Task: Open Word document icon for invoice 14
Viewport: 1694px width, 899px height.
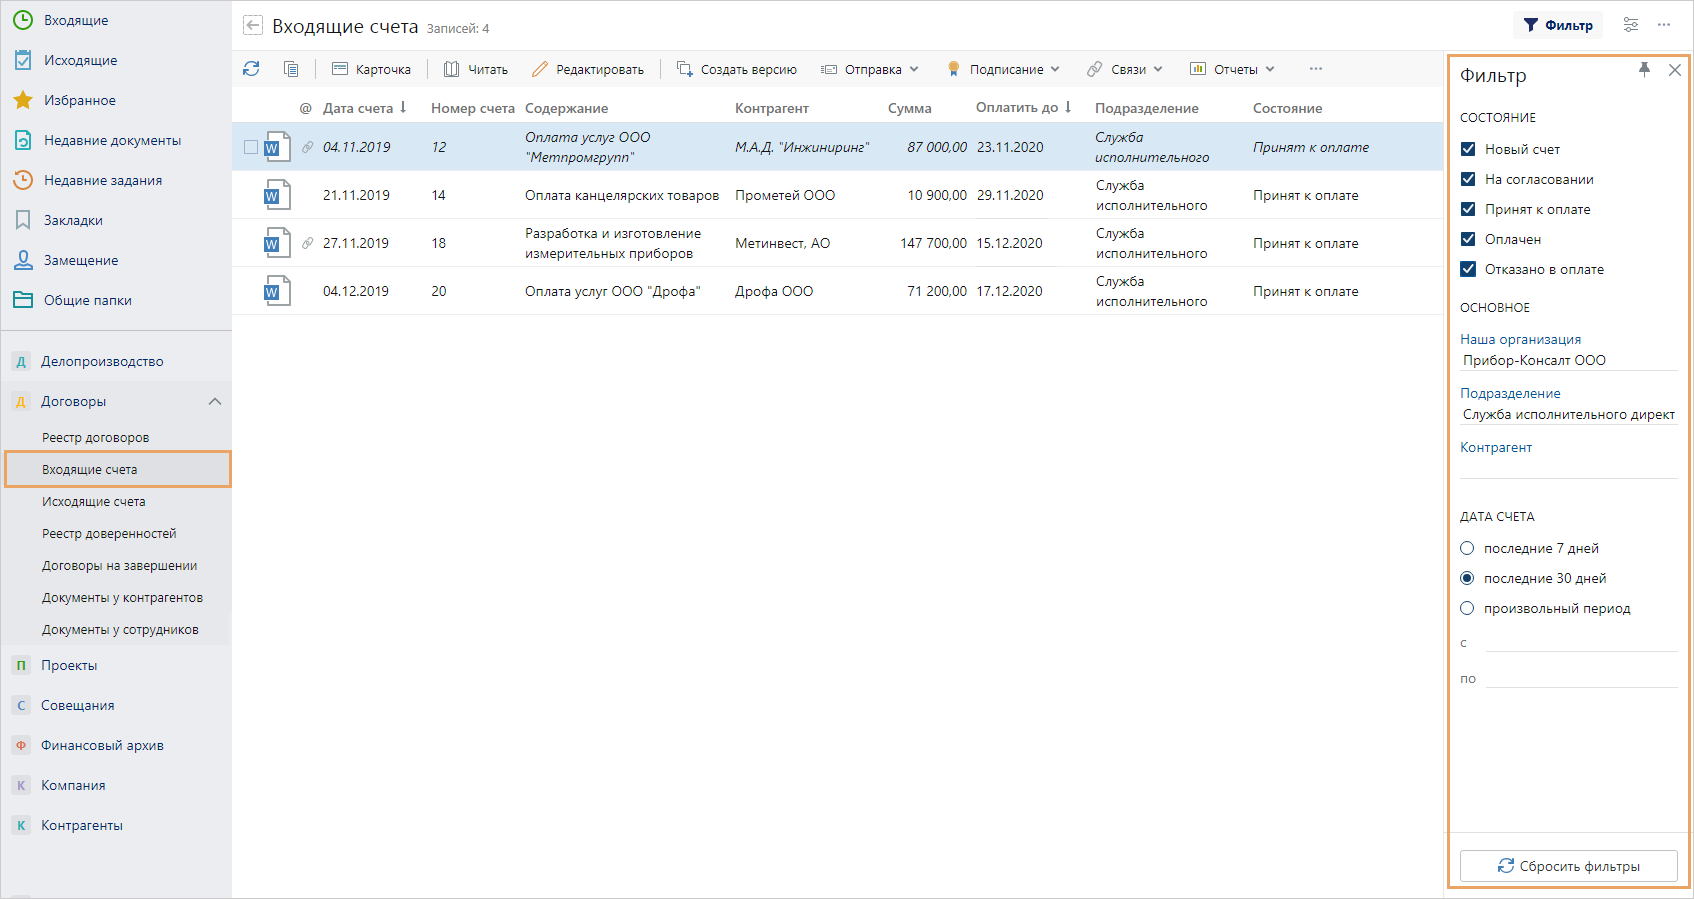Action: tap(276, 195)
